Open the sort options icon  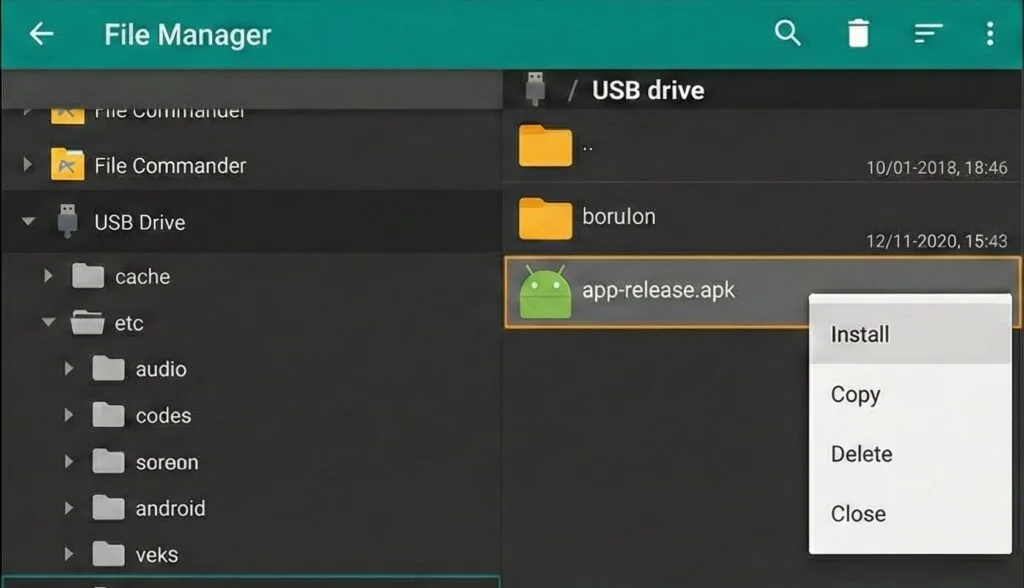[927, 33]
